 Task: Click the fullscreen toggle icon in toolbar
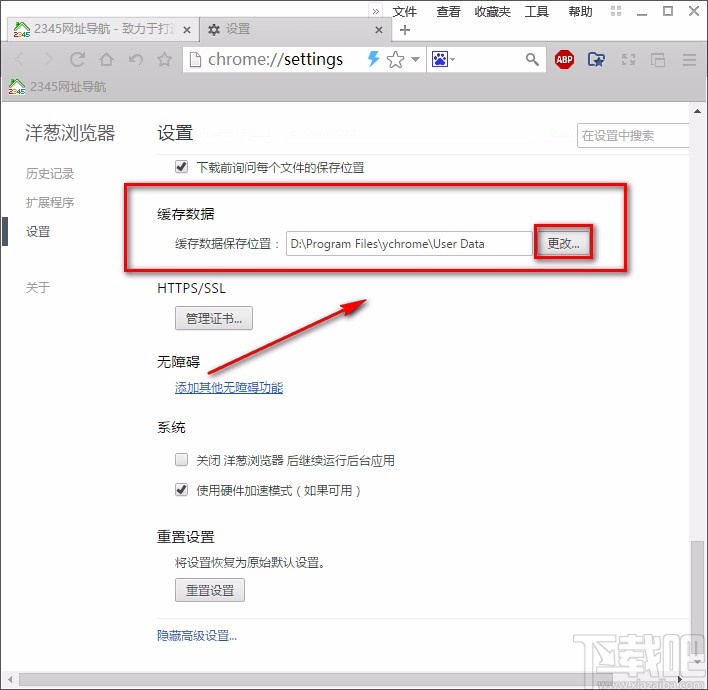point(629,59)
